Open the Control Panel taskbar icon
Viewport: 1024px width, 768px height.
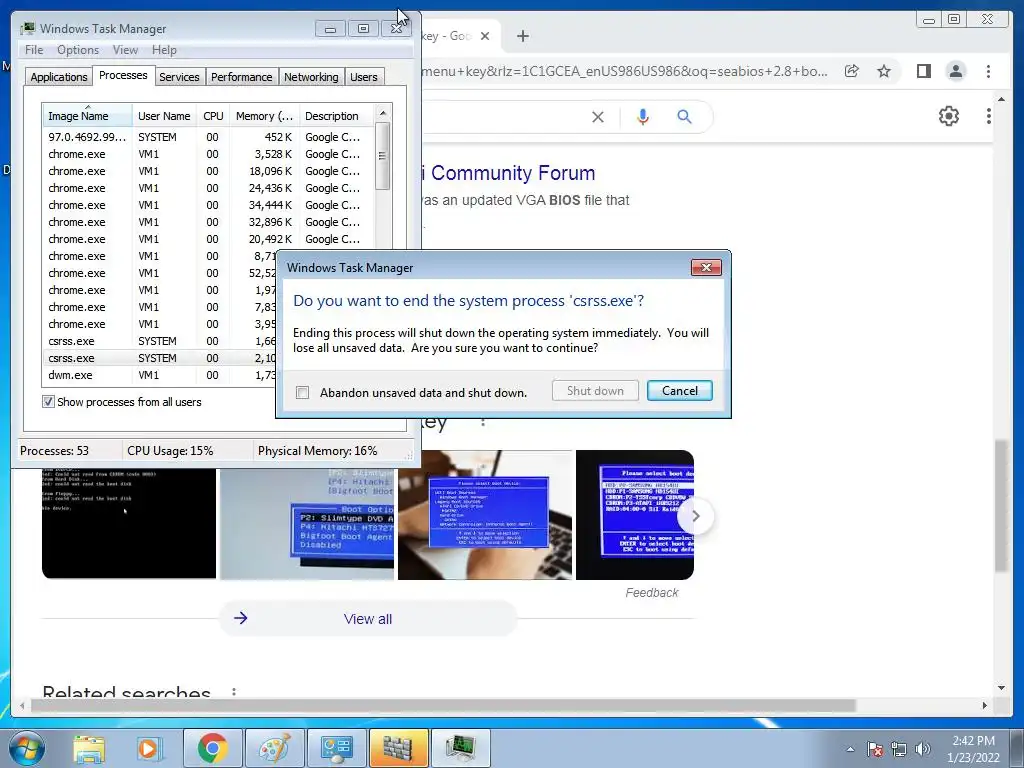(336, 748)
